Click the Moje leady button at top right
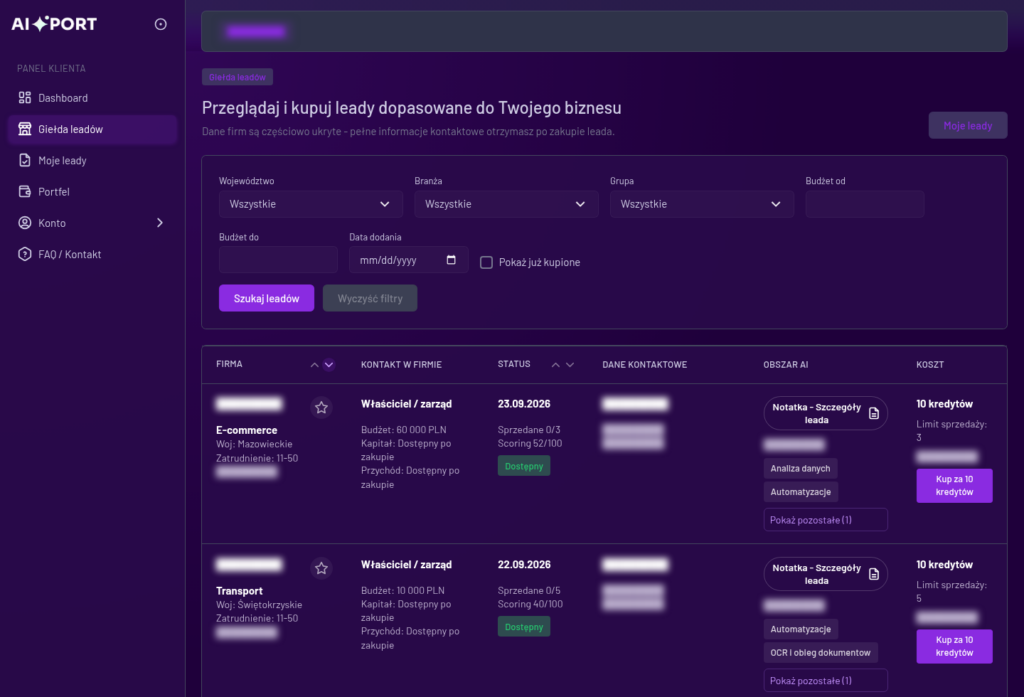The image size is (1024, 697). [967, 125]
